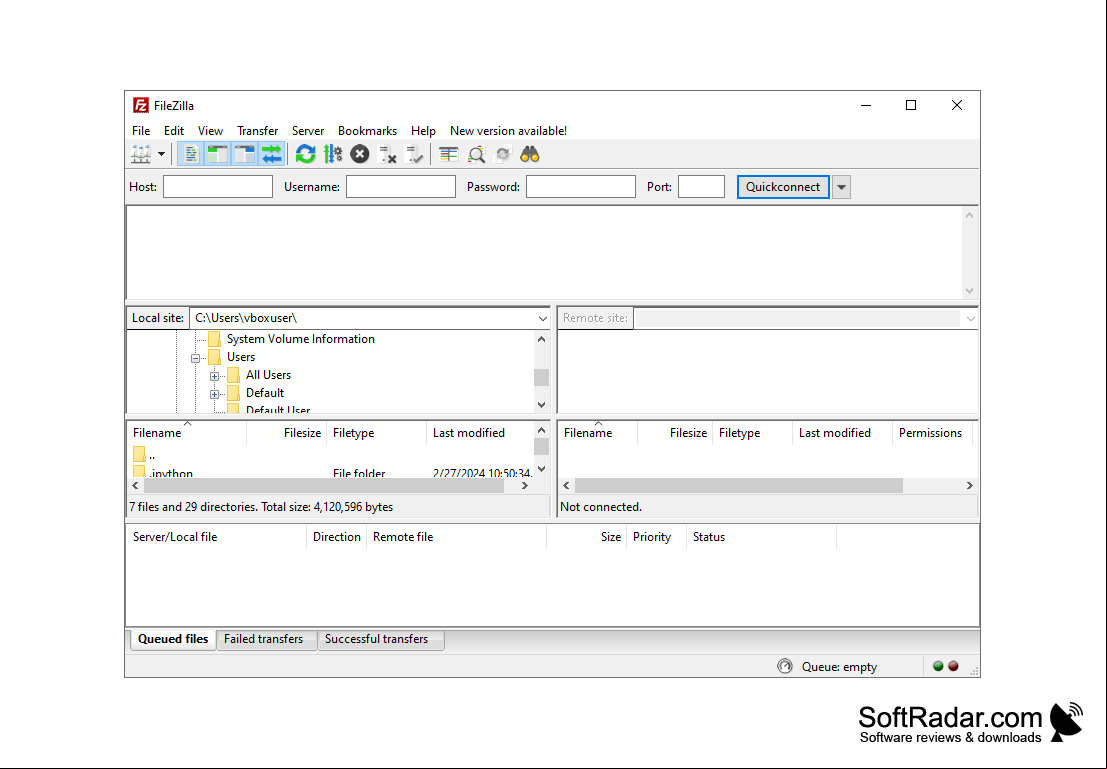Screen dimensions: 1107x769
Task: Open the Server menu
Action: [308, 131]
